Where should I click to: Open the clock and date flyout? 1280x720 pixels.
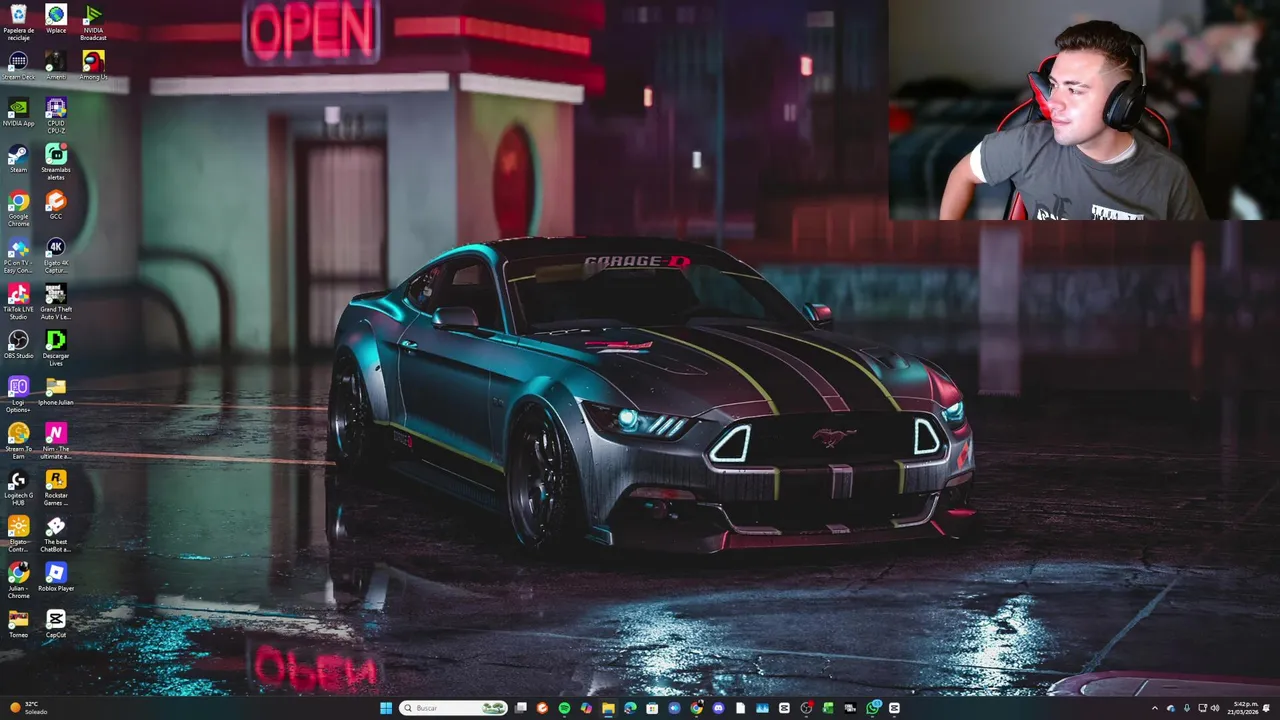click(1245, 708)
